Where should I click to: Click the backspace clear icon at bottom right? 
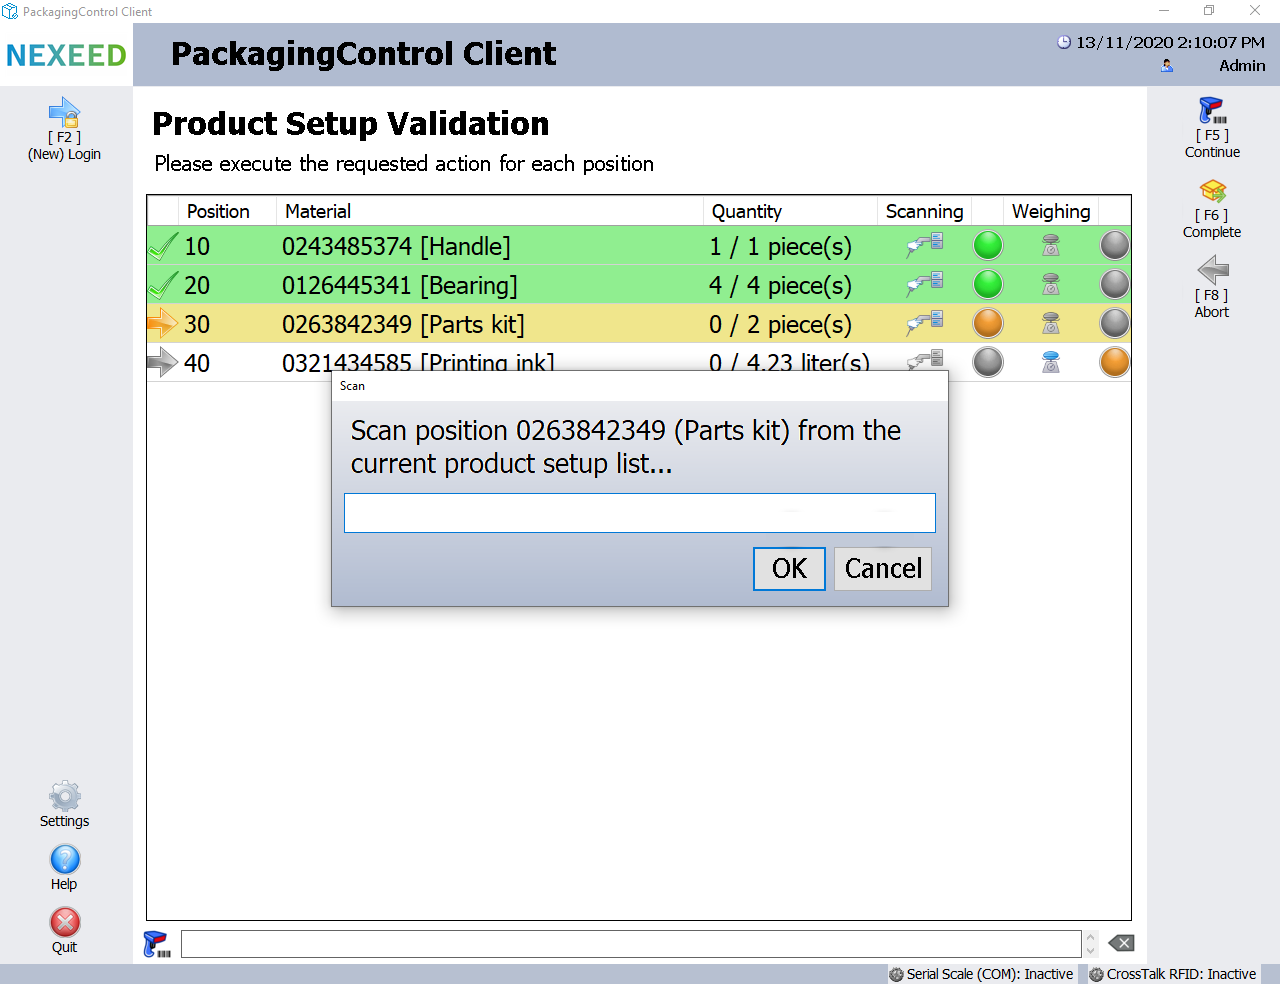[x=1121, y=943]
